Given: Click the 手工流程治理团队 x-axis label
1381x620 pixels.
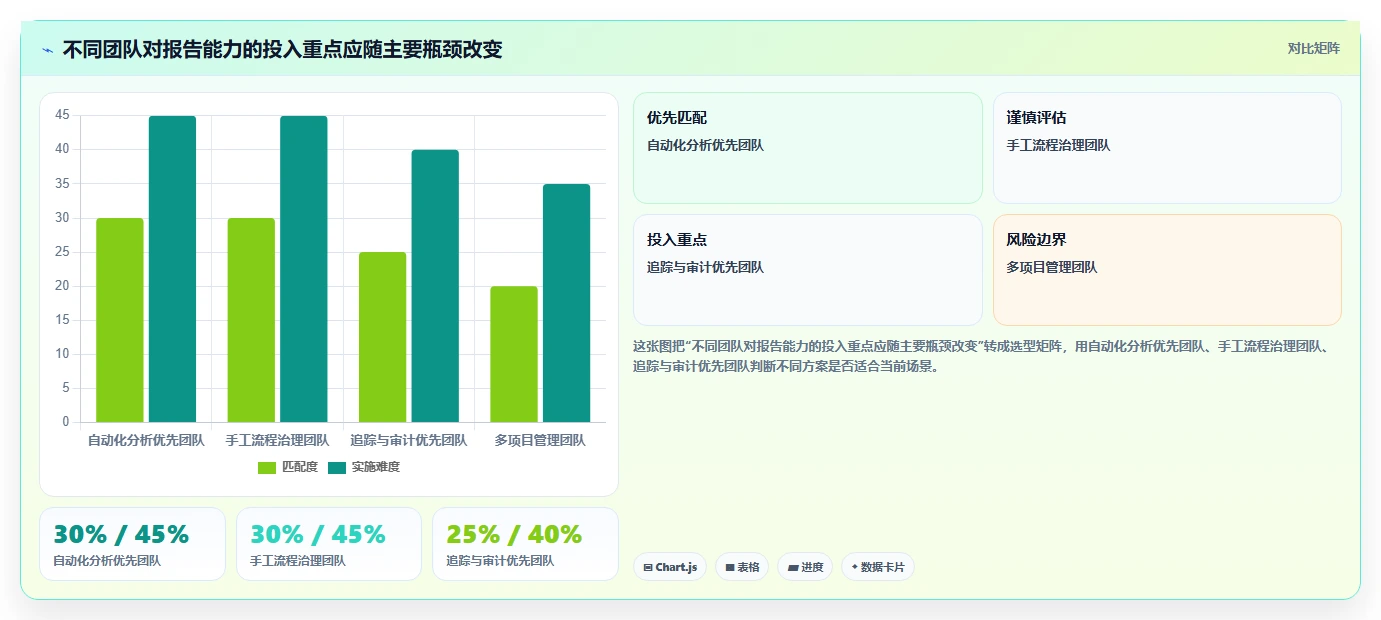Looking at the screenshot, I should [277, 440].
